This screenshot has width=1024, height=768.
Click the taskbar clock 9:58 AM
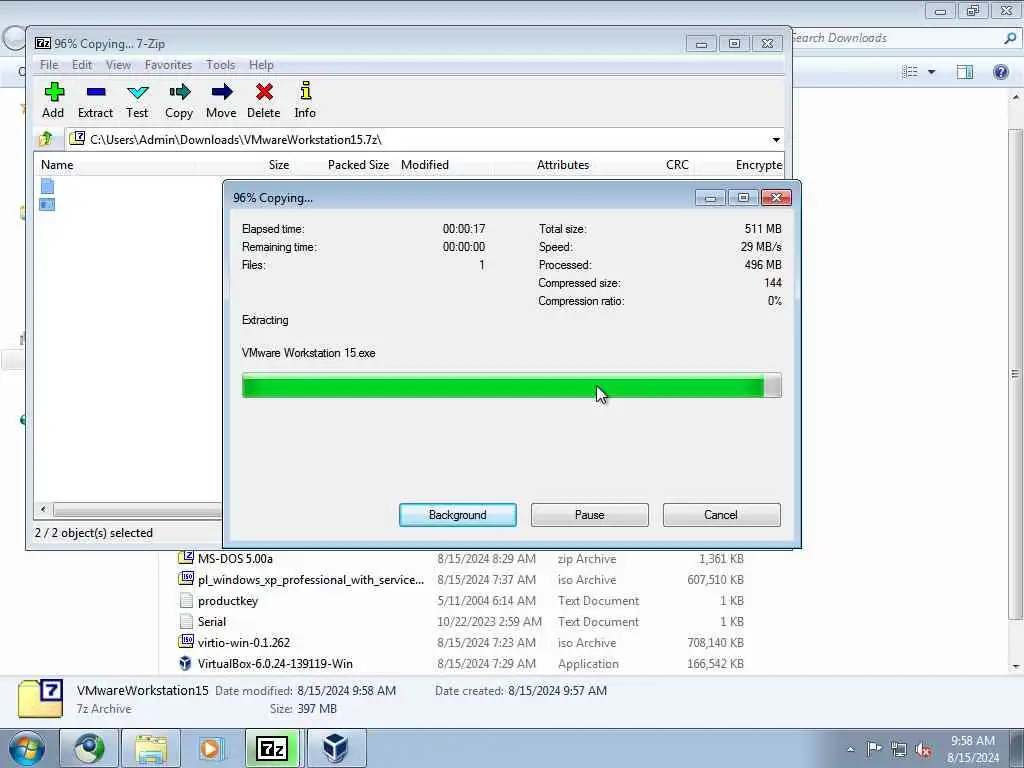[972, 741]
